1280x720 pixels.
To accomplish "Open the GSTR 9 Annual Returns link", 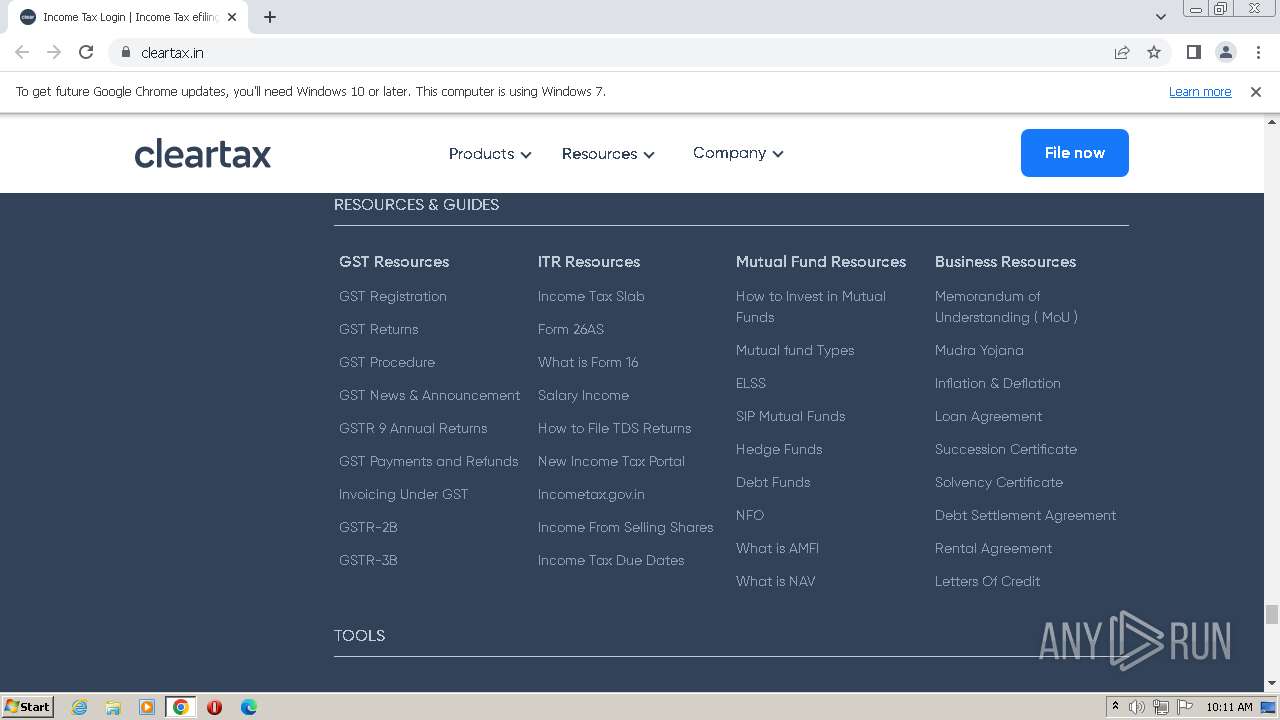I will (x=413, y=428).
